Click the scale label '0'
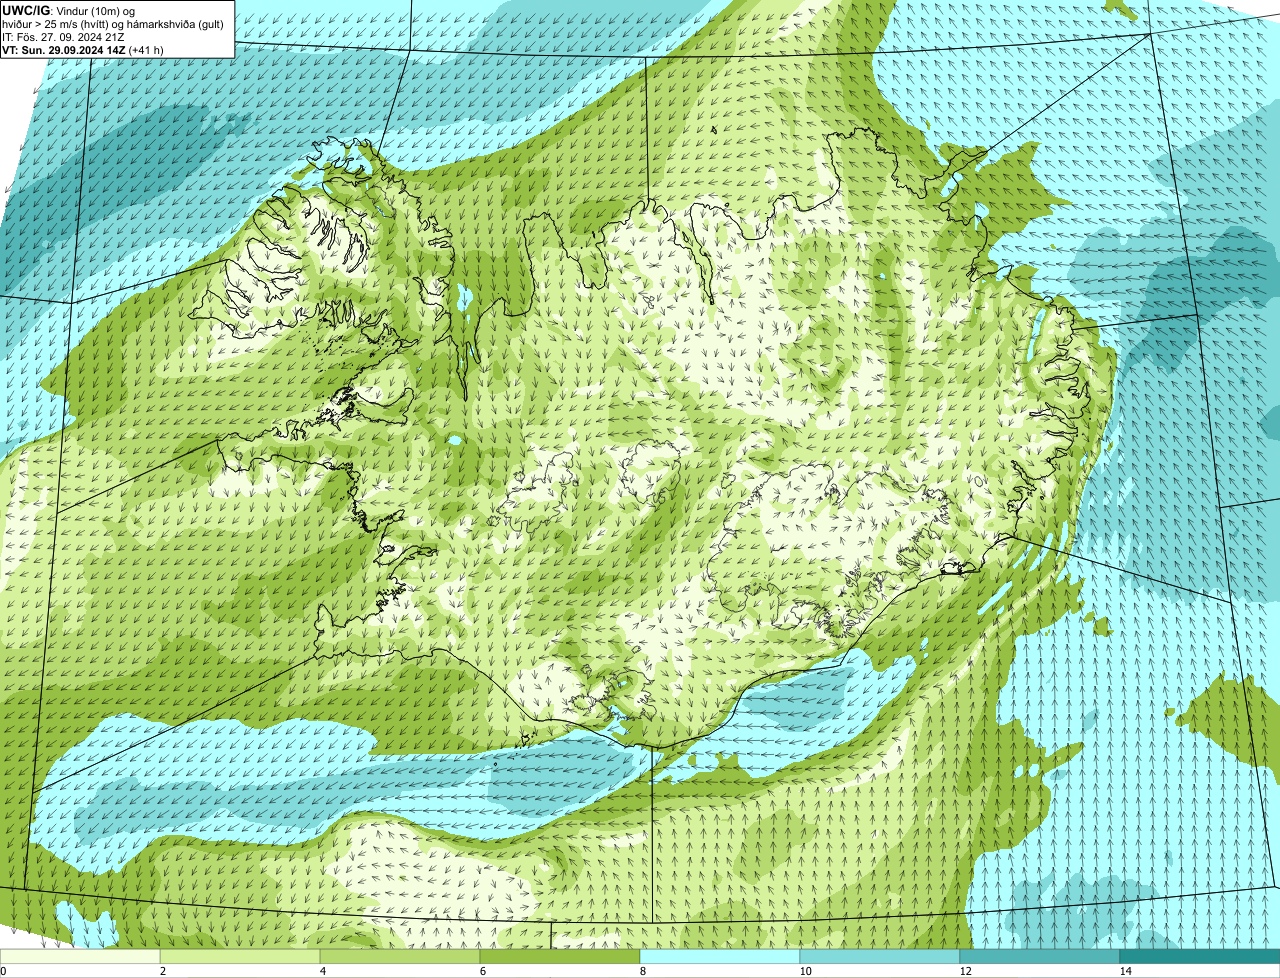This screenshot has height=978, width=1280. point(3,971)
